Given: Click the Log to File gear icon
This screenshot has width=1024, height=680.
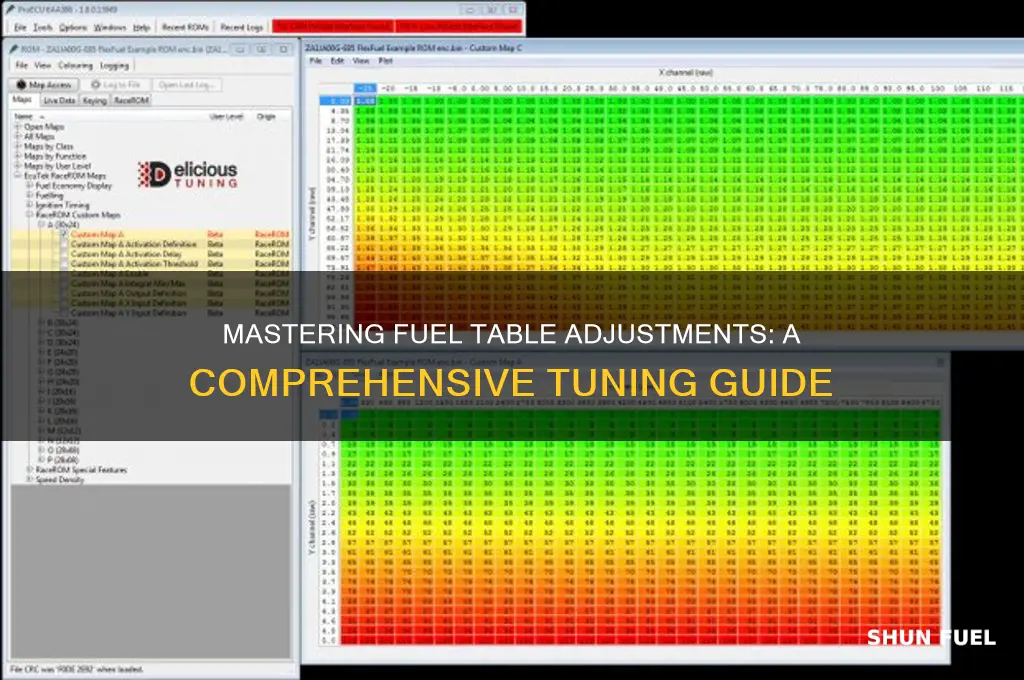Looking at the screenshot, I should pyautogui.click(x=96, y=85).
